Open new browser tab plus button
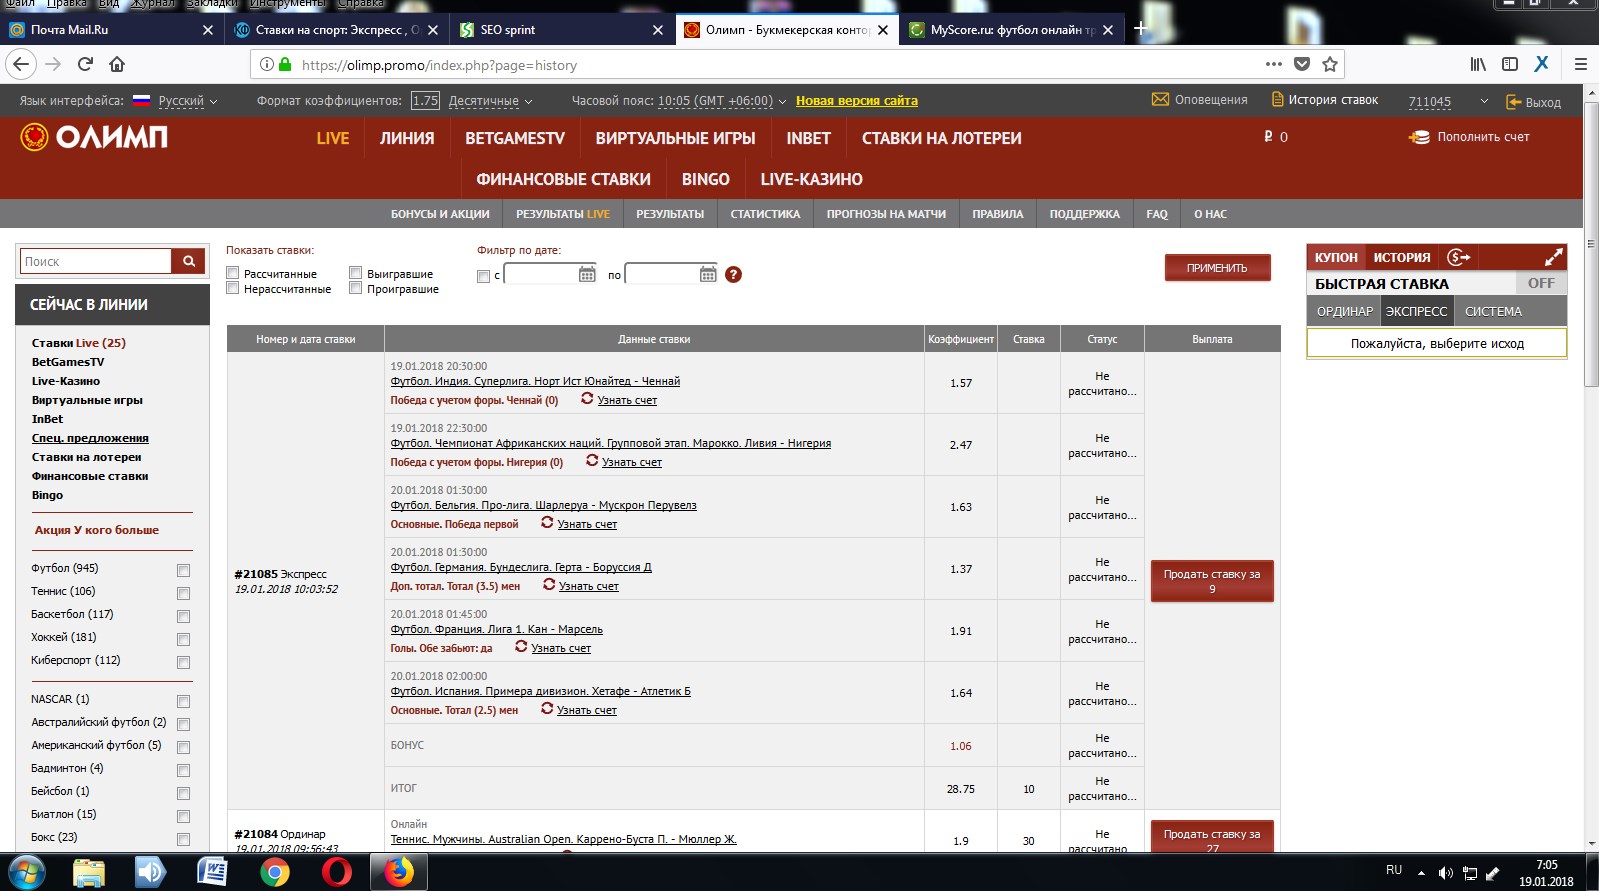The height and width of the screenshot is (891, 1599). tap(1140, 29)
